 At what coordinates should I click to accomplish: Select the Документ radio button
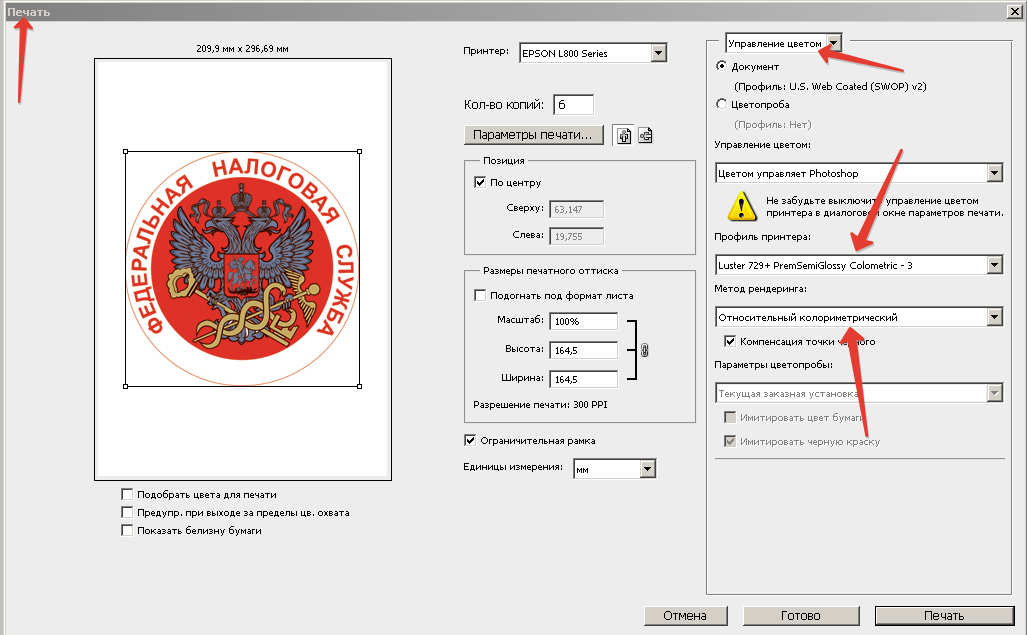[x=721, y=66]
